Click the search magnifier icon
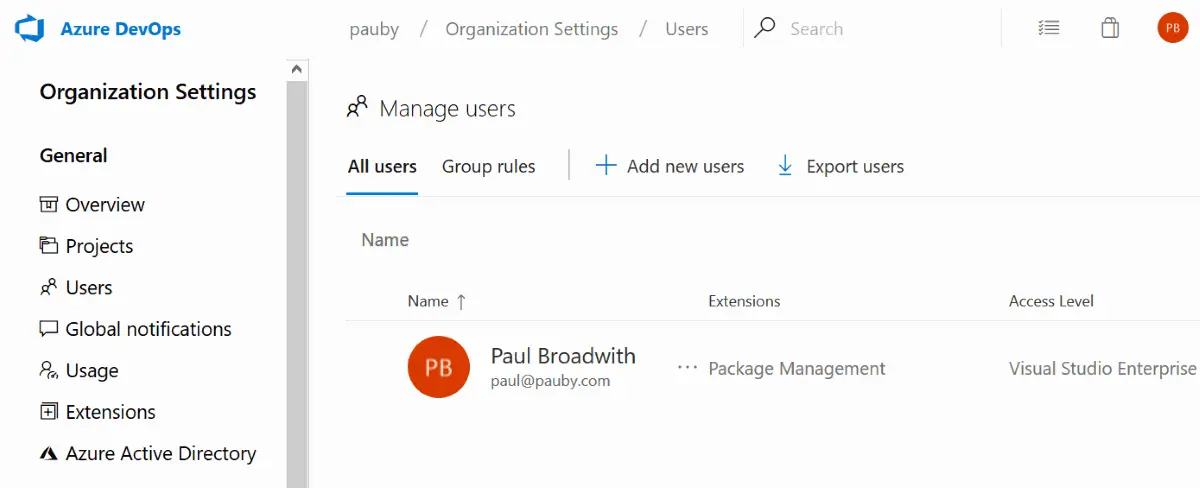The width and height of the screenshot is (1200, 488). click(765, 28)
